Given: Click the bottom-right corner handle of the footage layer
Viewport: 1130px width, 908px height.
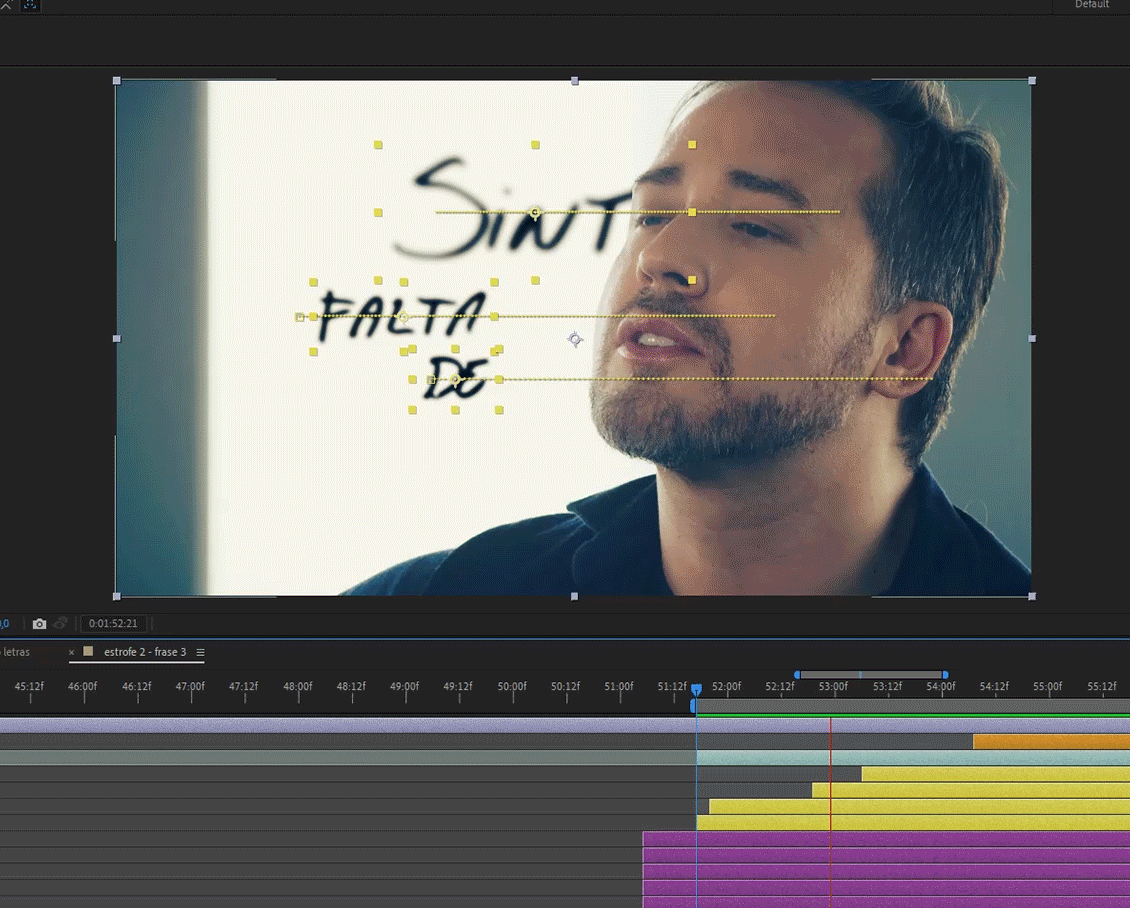Looking at the screenshot, I should coord(1032,597).
